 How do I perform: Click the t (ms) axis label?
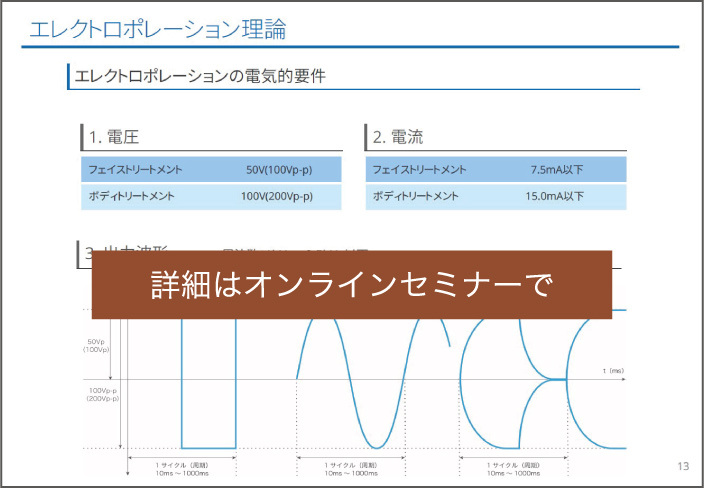[x=612, y=370]
